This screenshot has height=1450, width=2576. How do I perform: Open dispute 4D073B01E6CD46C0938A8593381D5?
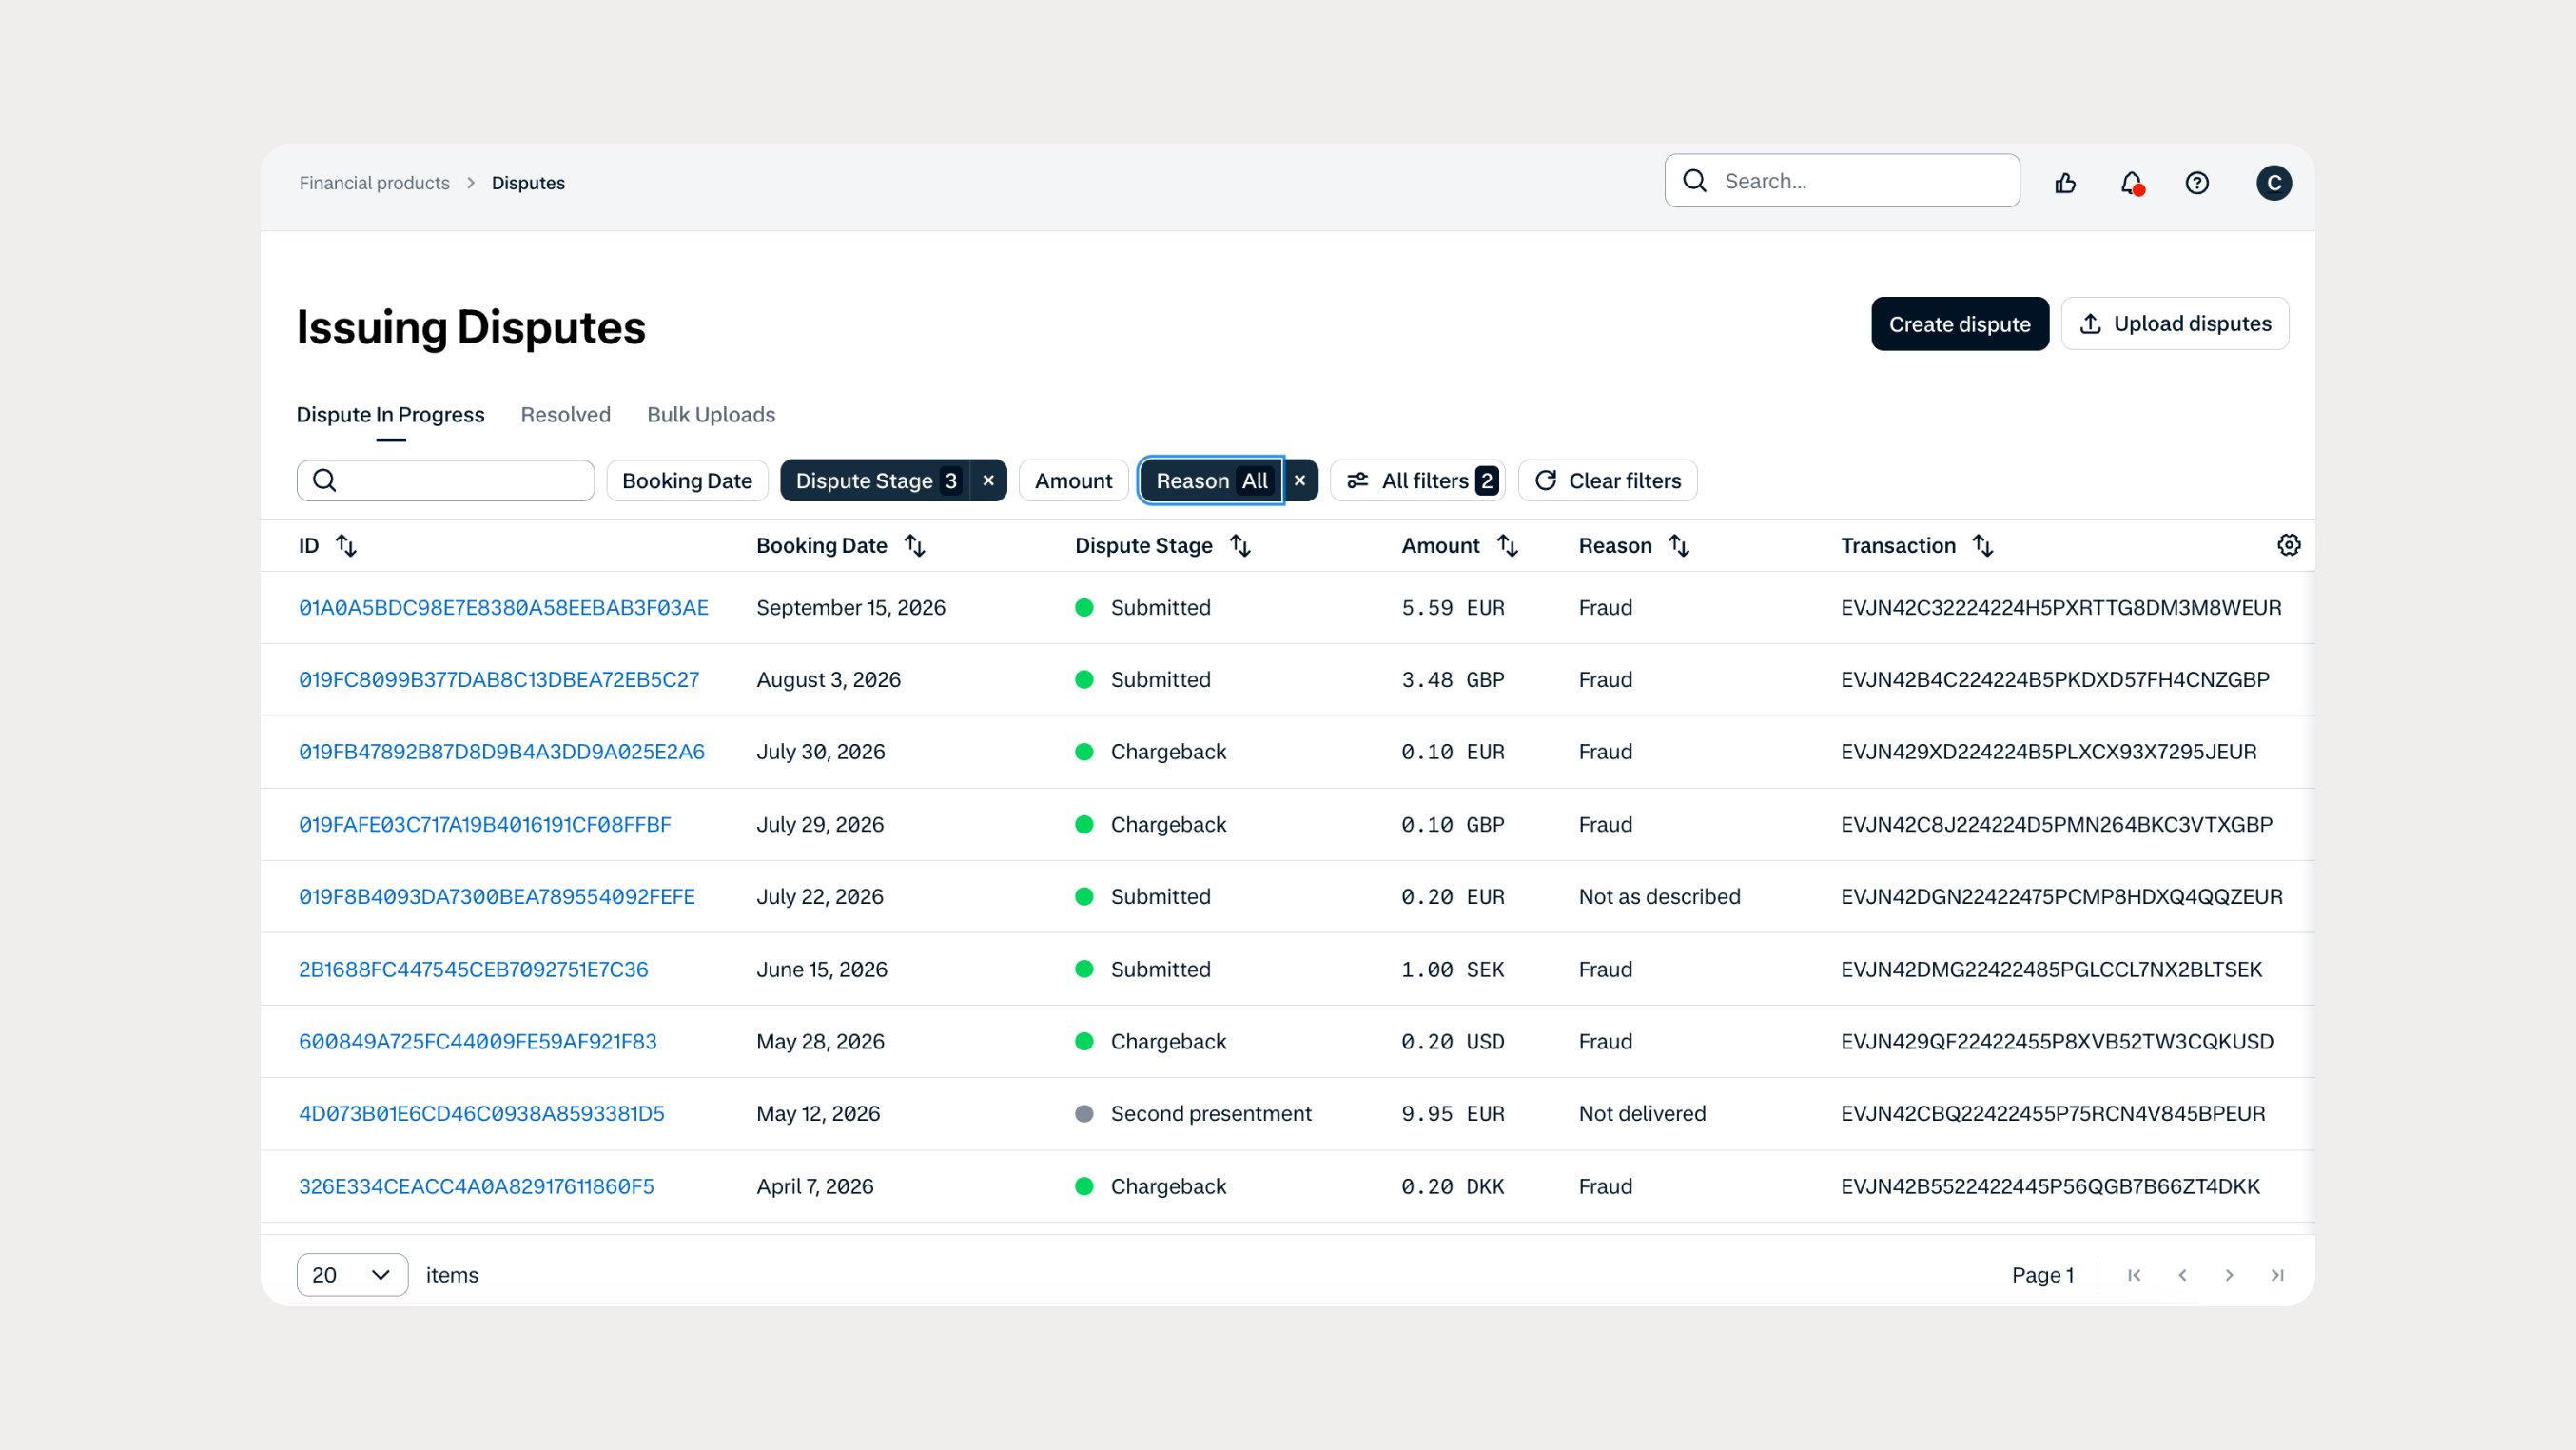[481, 1114]
